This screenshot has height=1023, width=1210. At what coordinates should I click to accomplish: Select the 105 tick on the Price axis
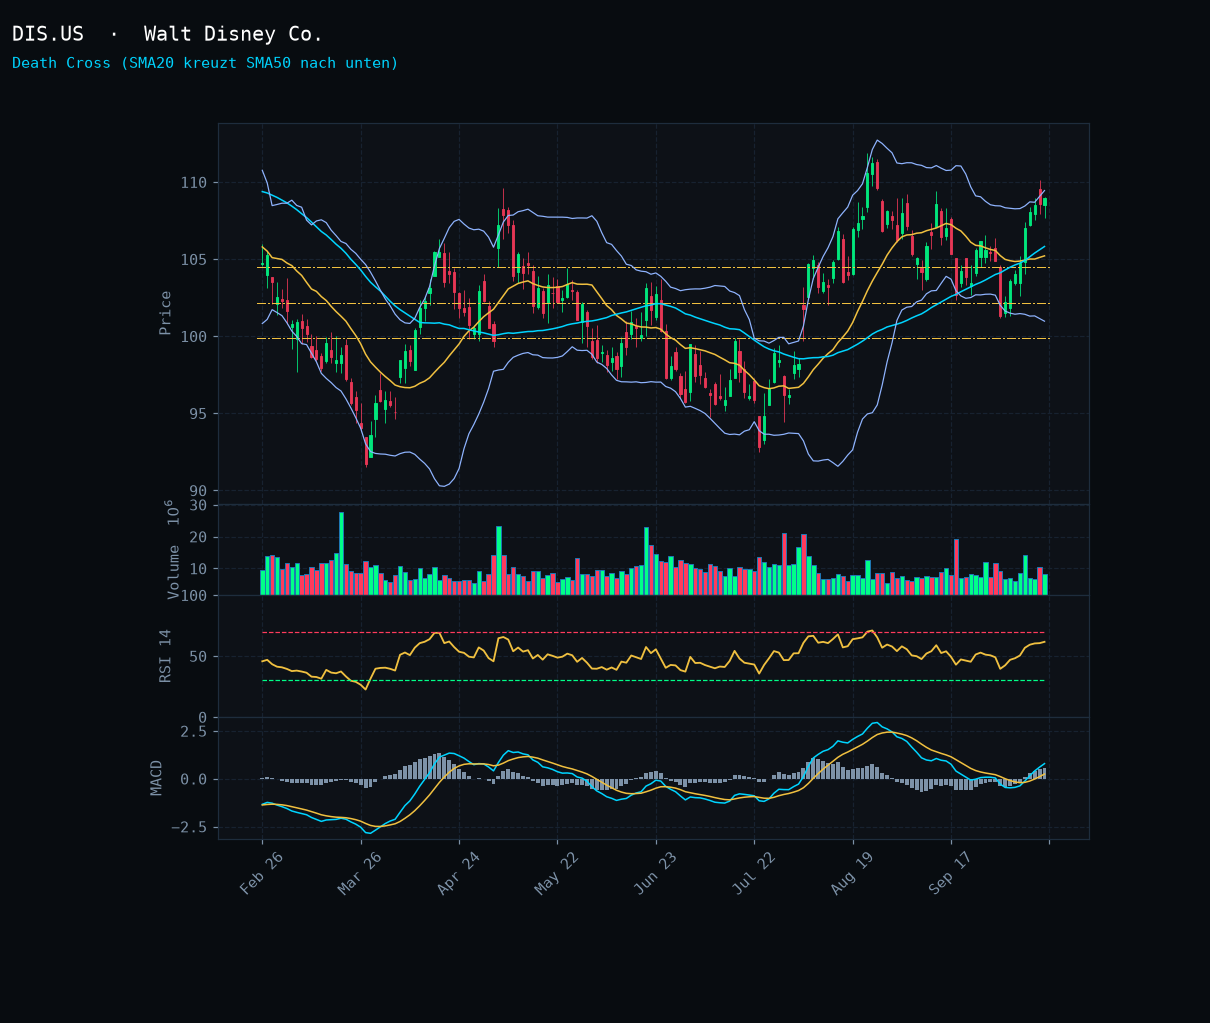point(194,260)
